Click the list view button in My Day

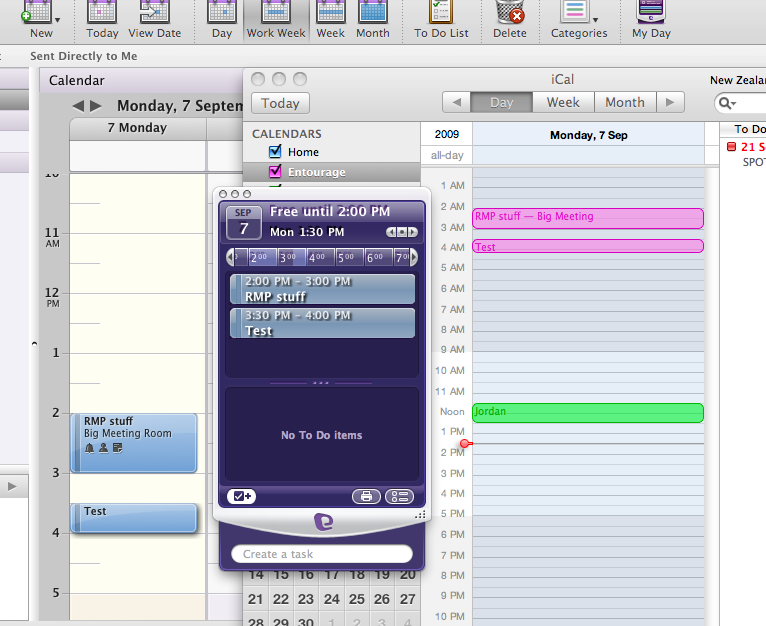[x=400, y=496]
